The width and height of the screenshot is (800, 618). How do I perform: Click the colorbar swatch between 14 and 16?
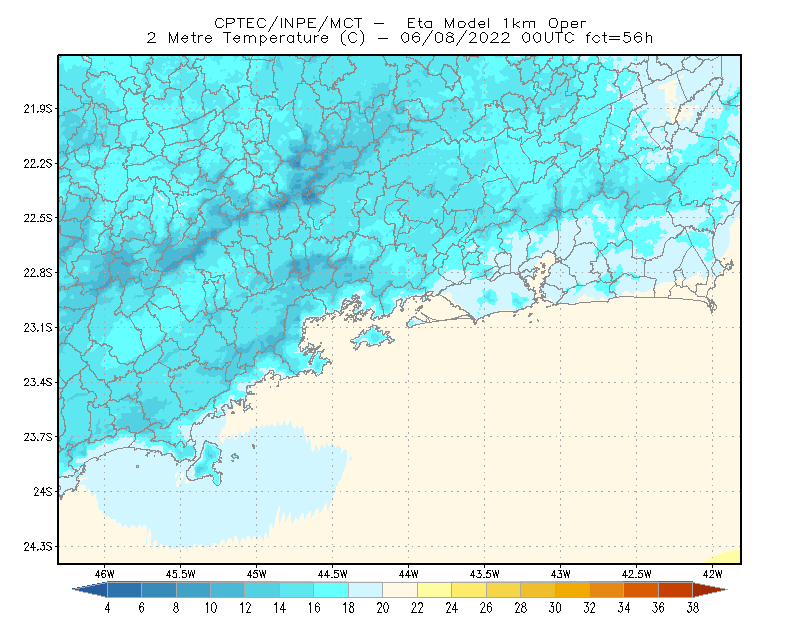296,589
